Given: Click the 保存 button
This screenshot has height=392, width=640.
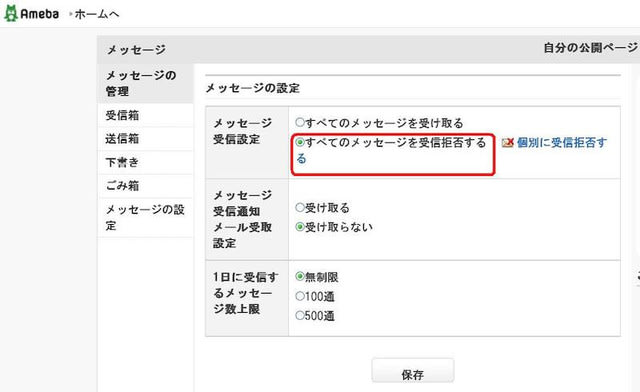Looking at the screenshot, I should pos(413,371).
